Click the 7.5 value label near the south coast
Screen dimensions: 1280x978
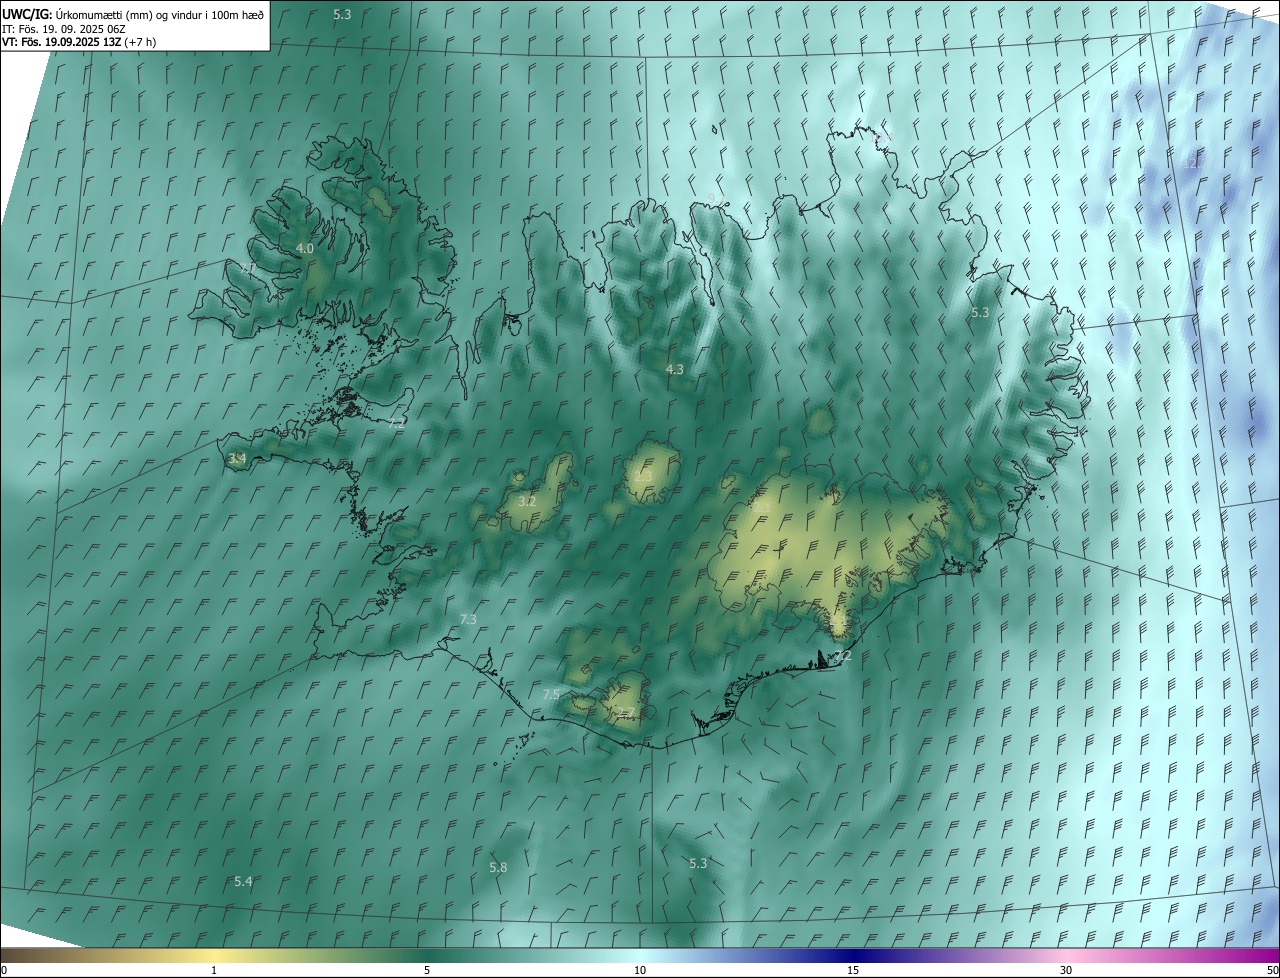[x=551, y=694]
